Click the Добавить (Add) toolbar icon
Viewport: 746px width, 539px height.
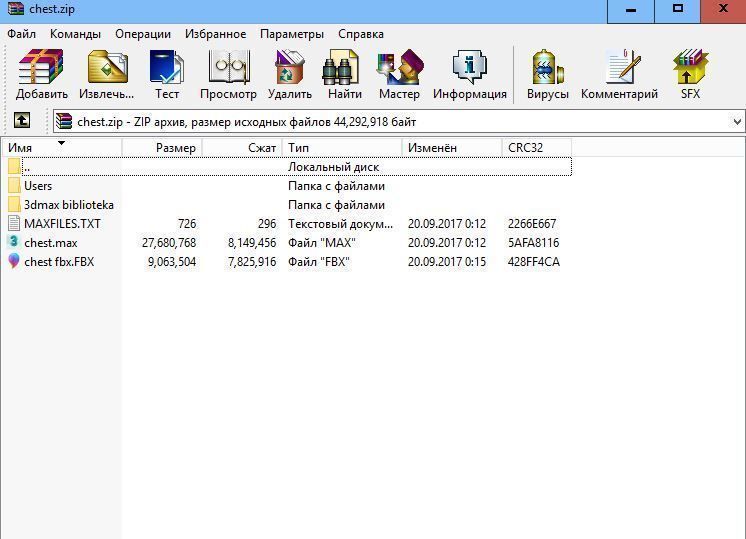(41, 67)
